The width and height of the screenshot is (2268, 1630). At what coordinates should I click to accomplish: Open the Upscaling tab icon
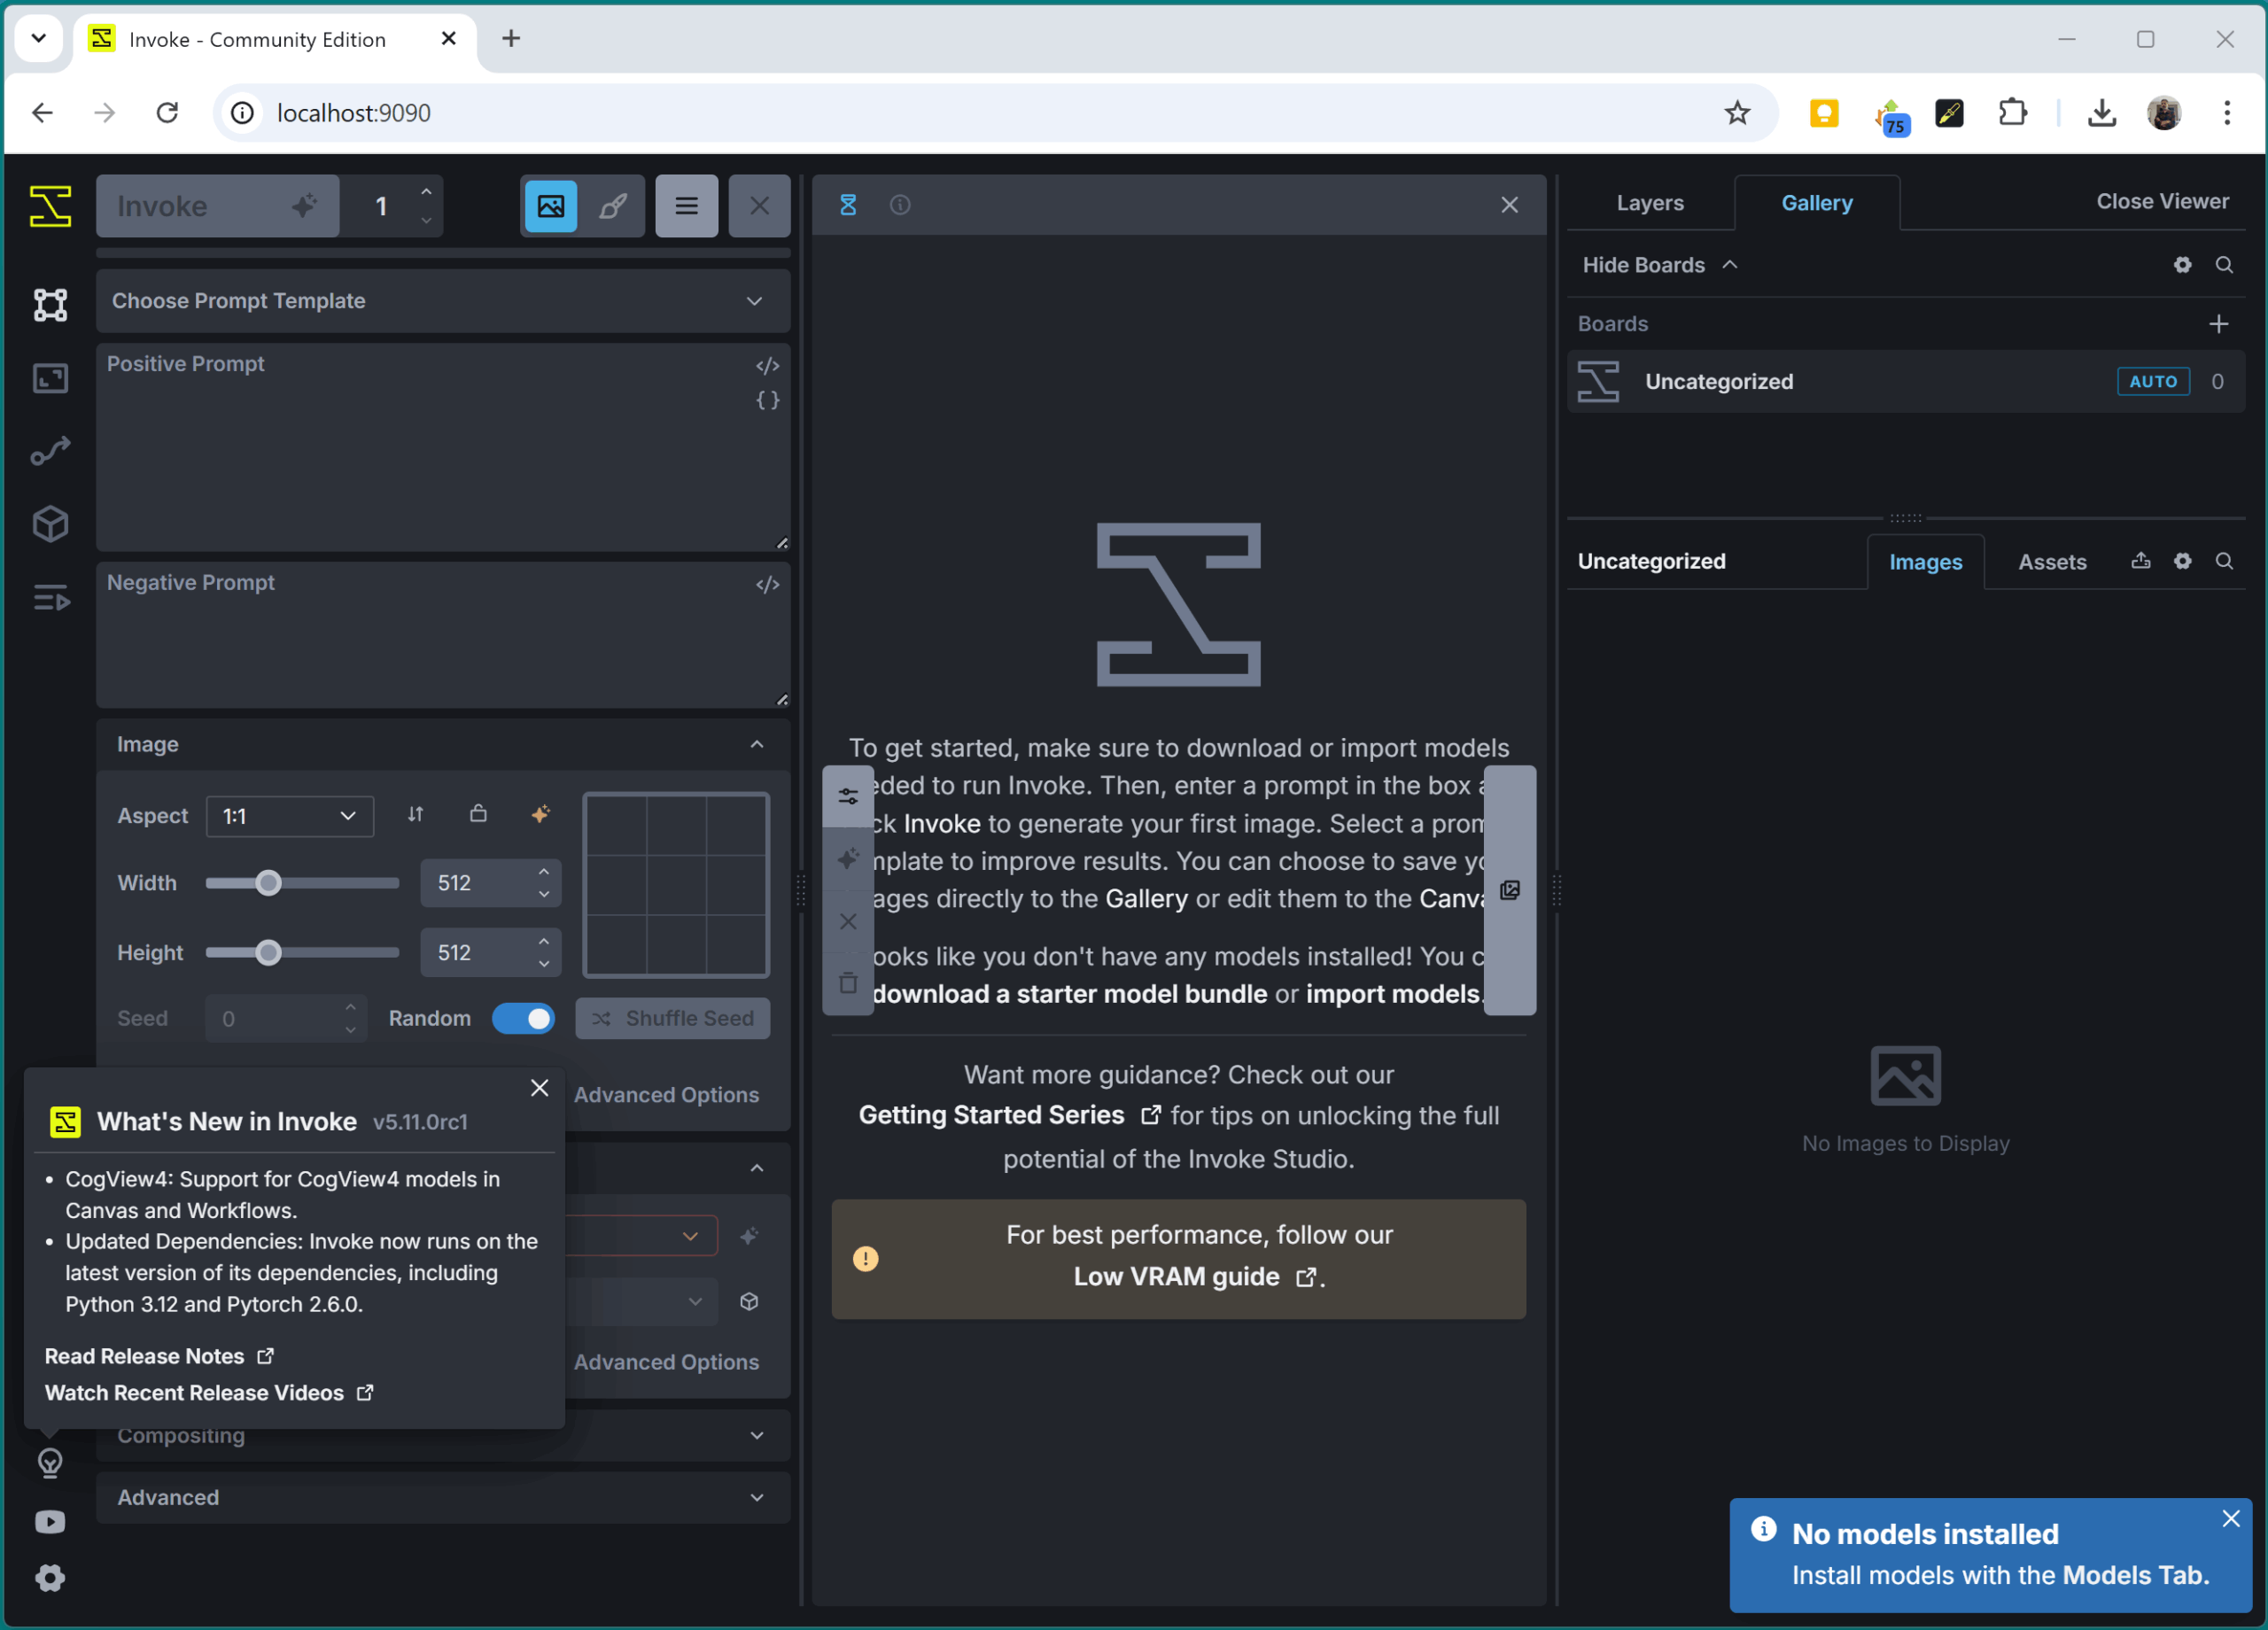[x=50, y=378]
